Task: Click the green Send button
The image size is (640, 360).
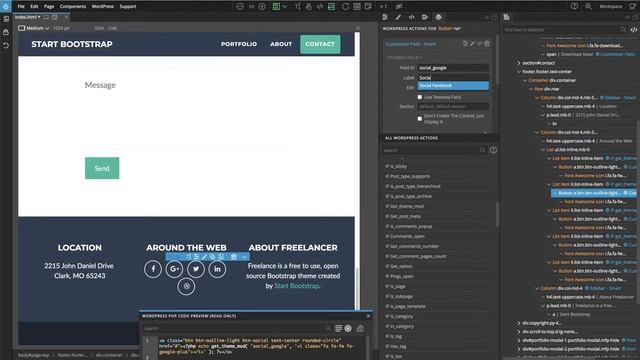Action: (x=102, y=168)
